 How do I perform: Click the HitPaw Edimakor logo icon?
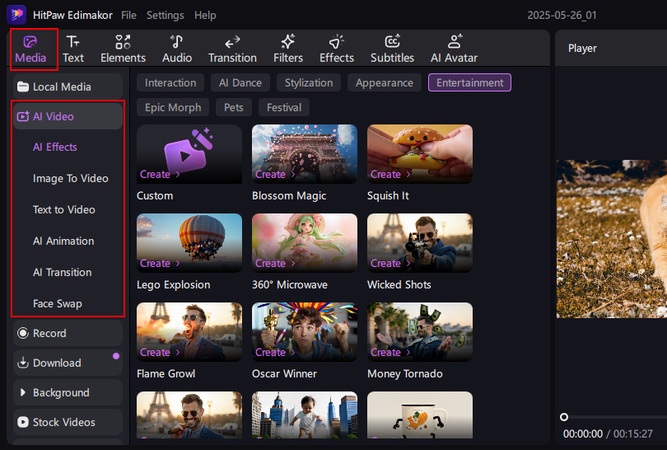pyautogui.click(x=17, y=15)
